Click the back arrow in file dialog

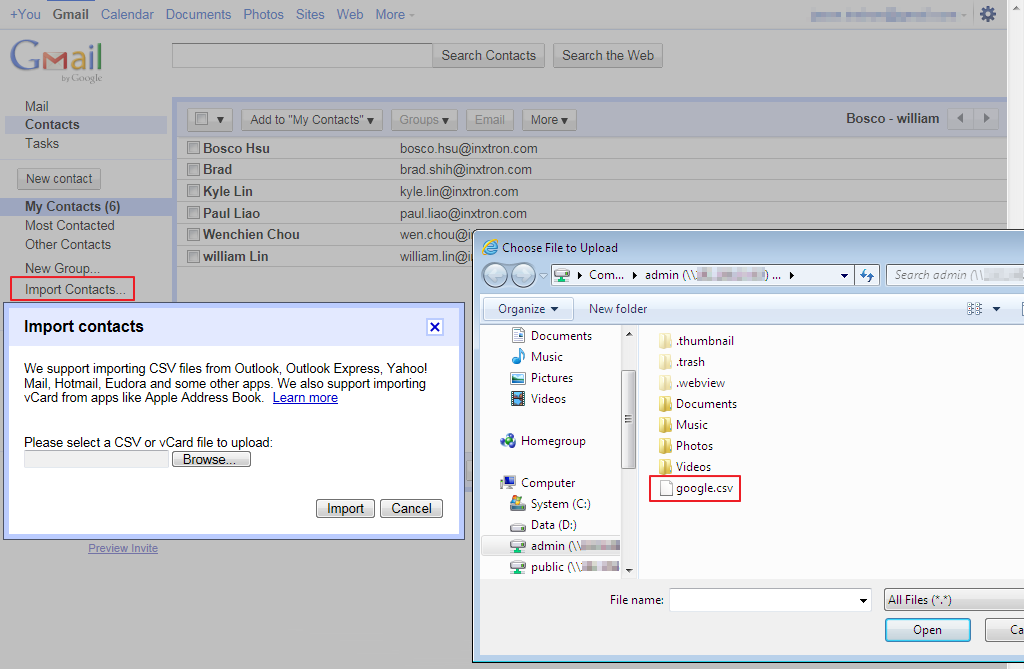(x=495, y=275)
